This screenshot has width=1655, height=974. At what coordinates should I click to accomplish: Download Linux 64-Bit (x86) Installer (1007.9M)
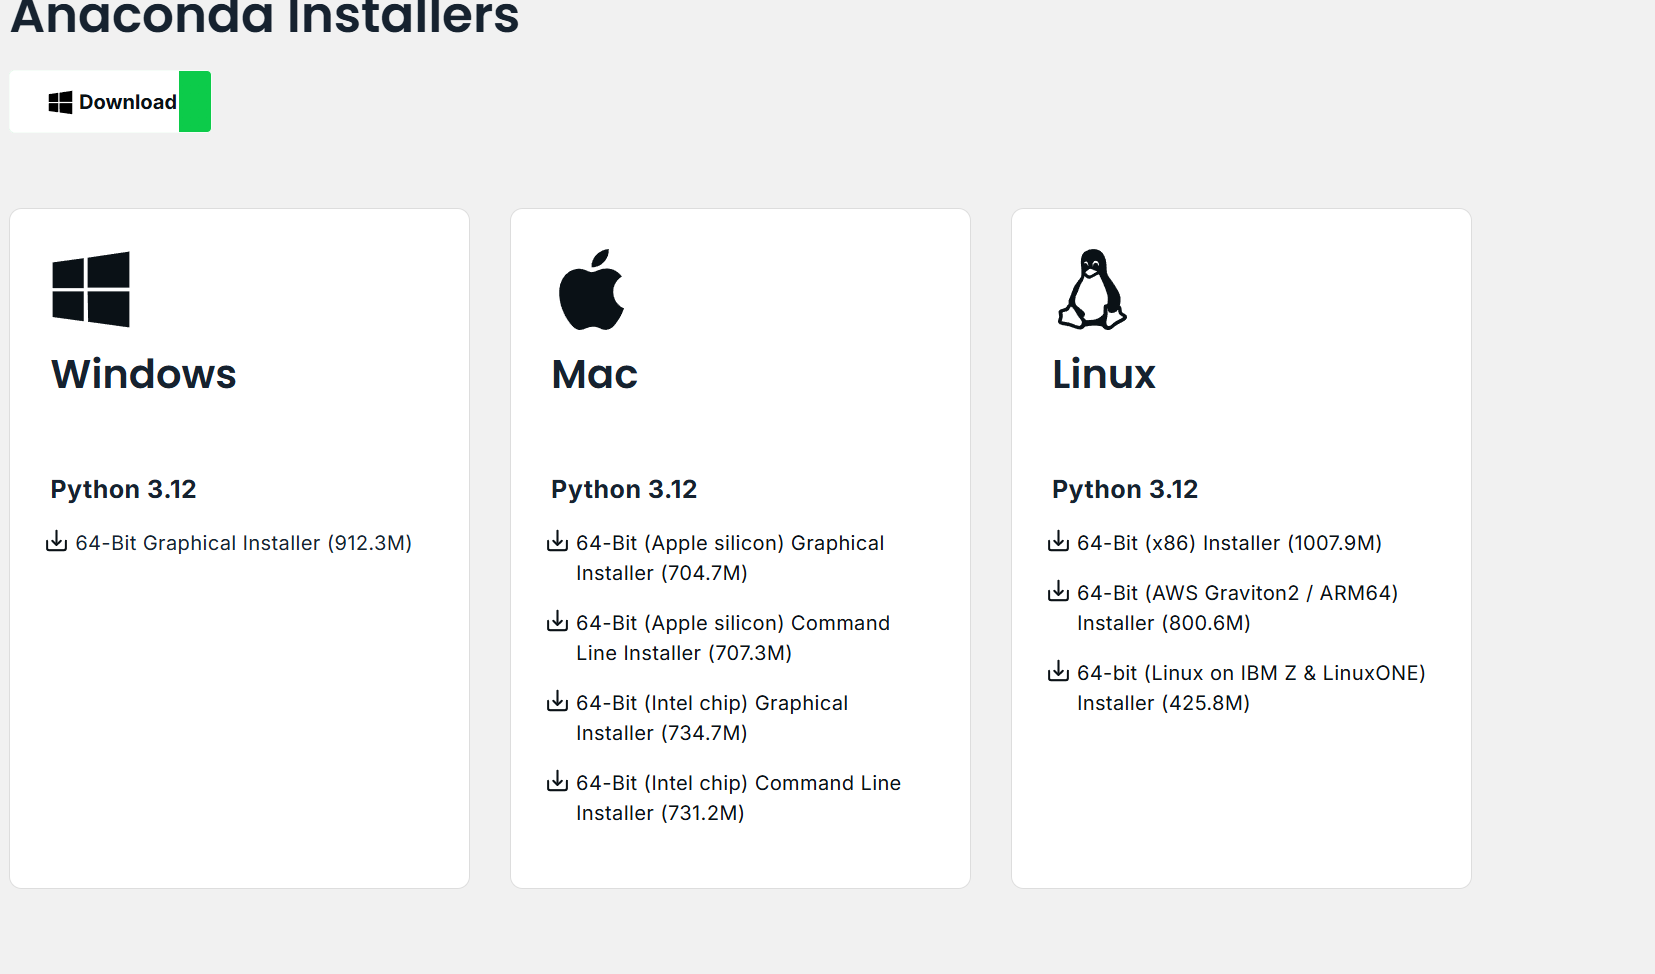coord(1229,543)
